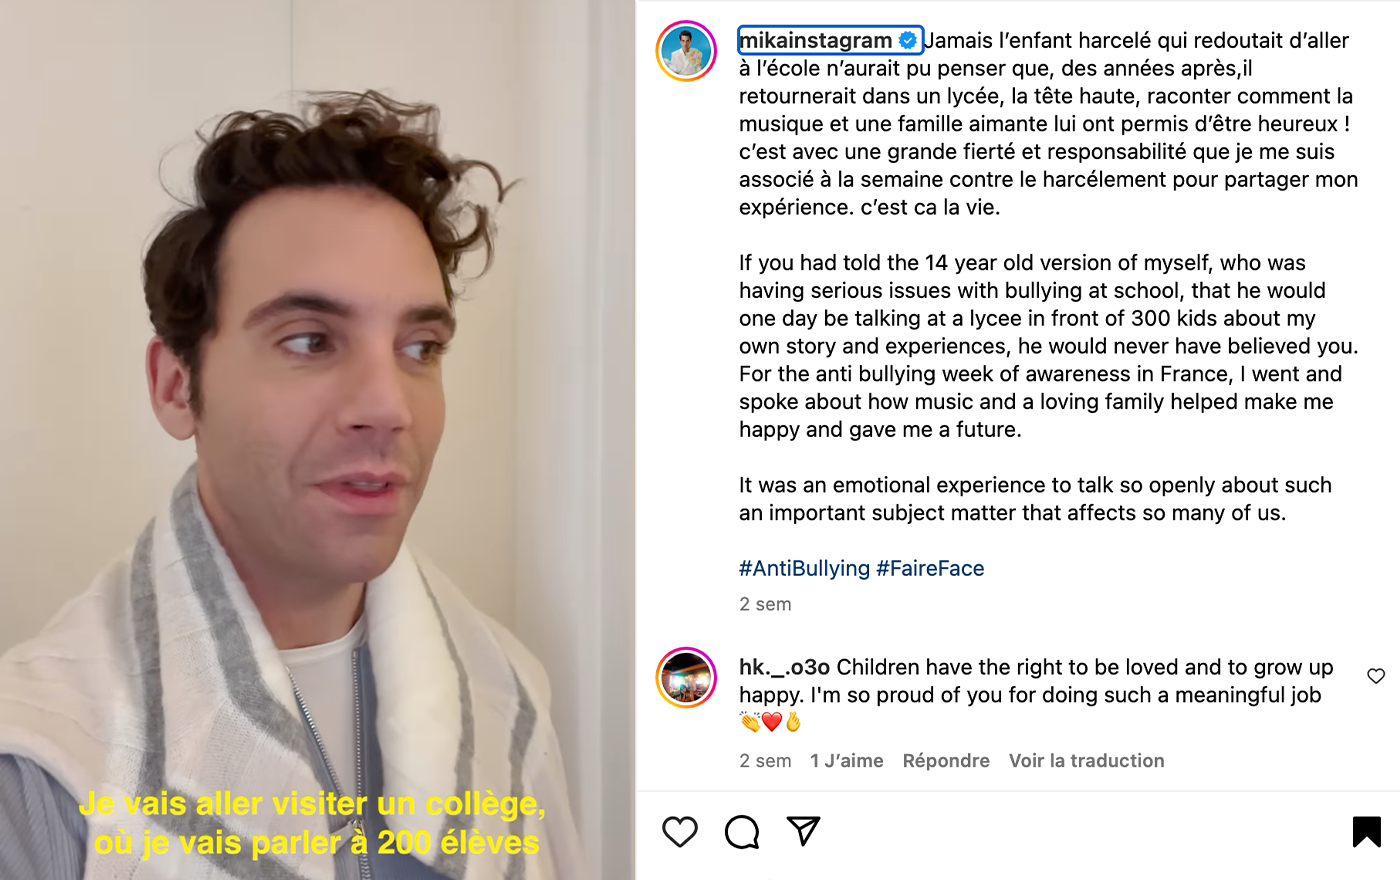Click the English caption paragraph
This screenshot has height=880, width=1400.
point(1048,346)
